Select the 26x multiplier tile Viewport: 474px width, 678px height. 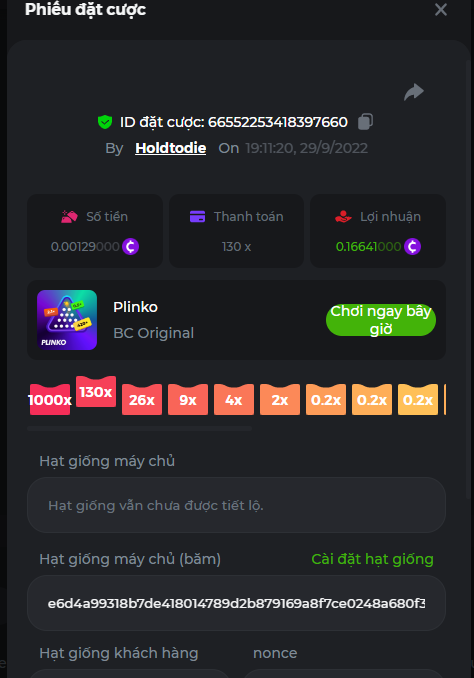142,400
